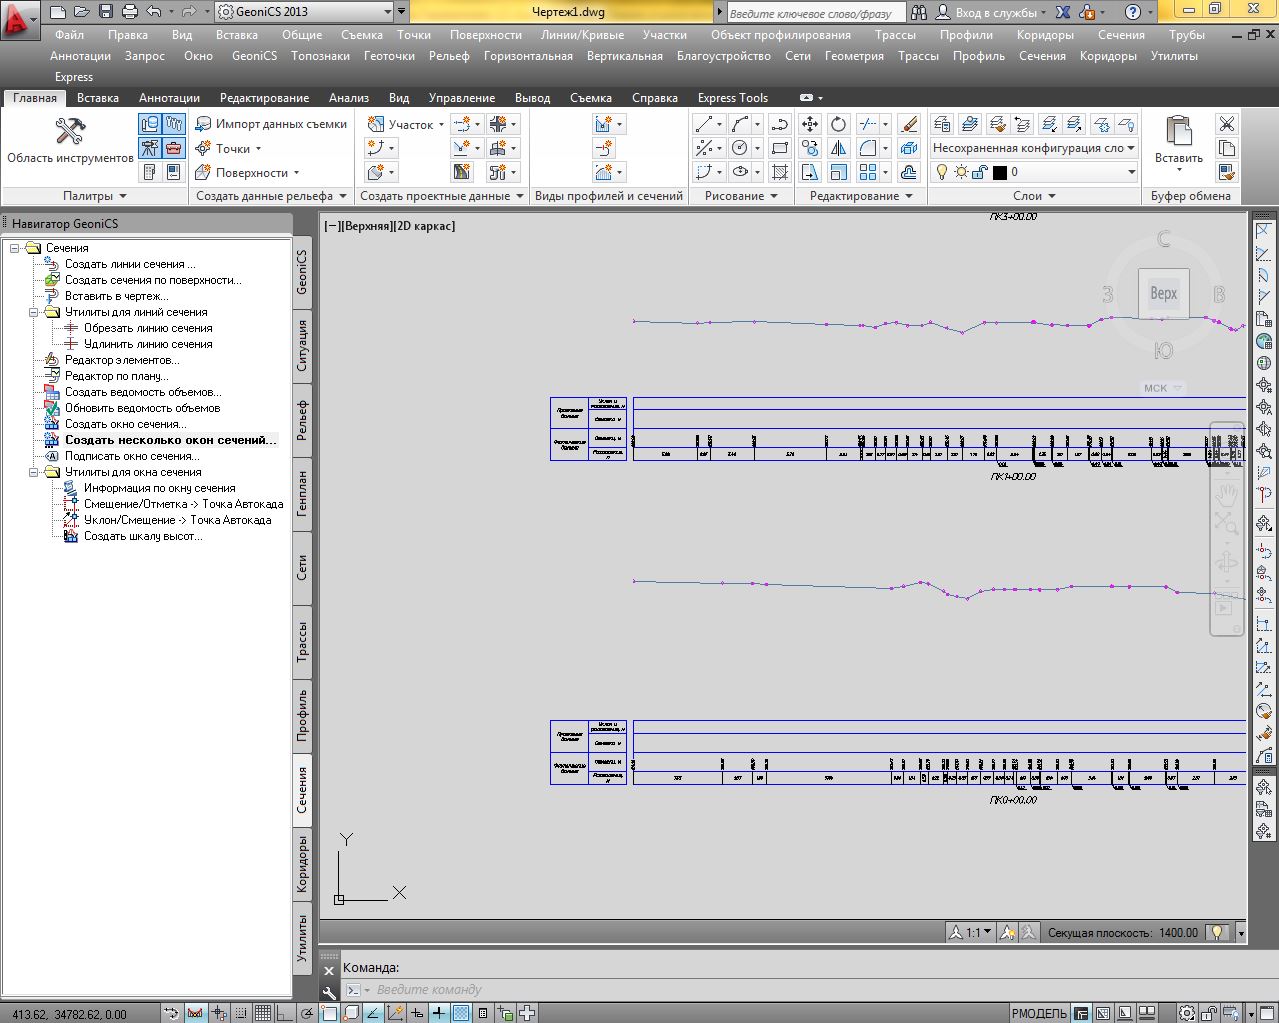Click the Cut scissors icon
This screenshot has height=1023, width=1279.
[x=1227, y=124]
